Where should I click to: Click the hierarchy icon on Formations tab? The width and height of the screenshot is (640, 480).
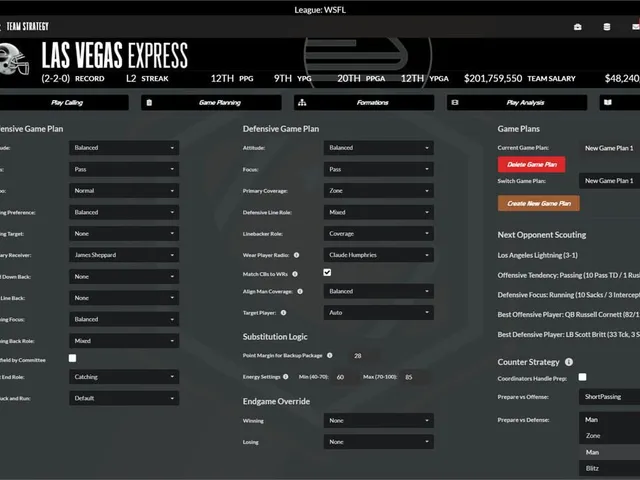point(302,102)
